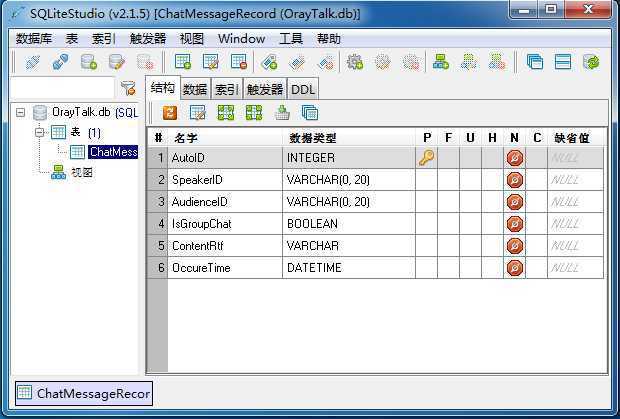Click the create index toolbar icon
Image resolution: width=620 pixels, height=419 pixels.
269,62
